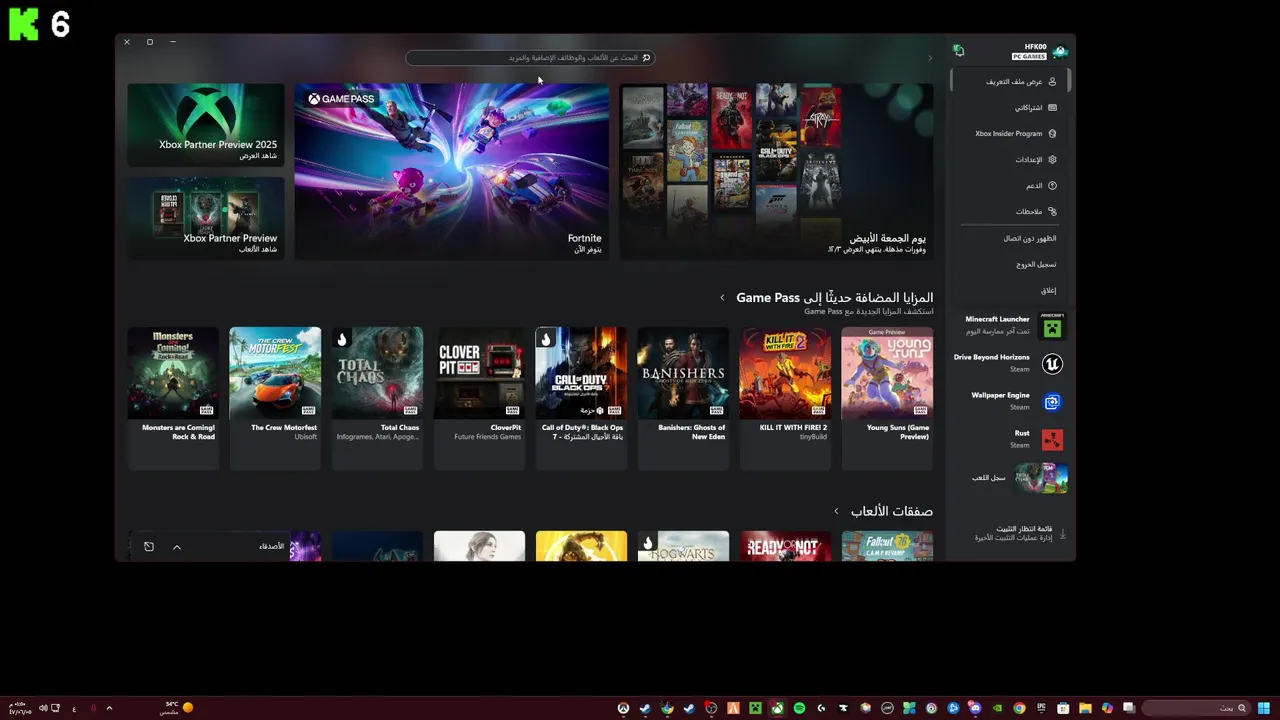Open the weather widget showing 34°C
1280x720 pixels.
[176, 708]
